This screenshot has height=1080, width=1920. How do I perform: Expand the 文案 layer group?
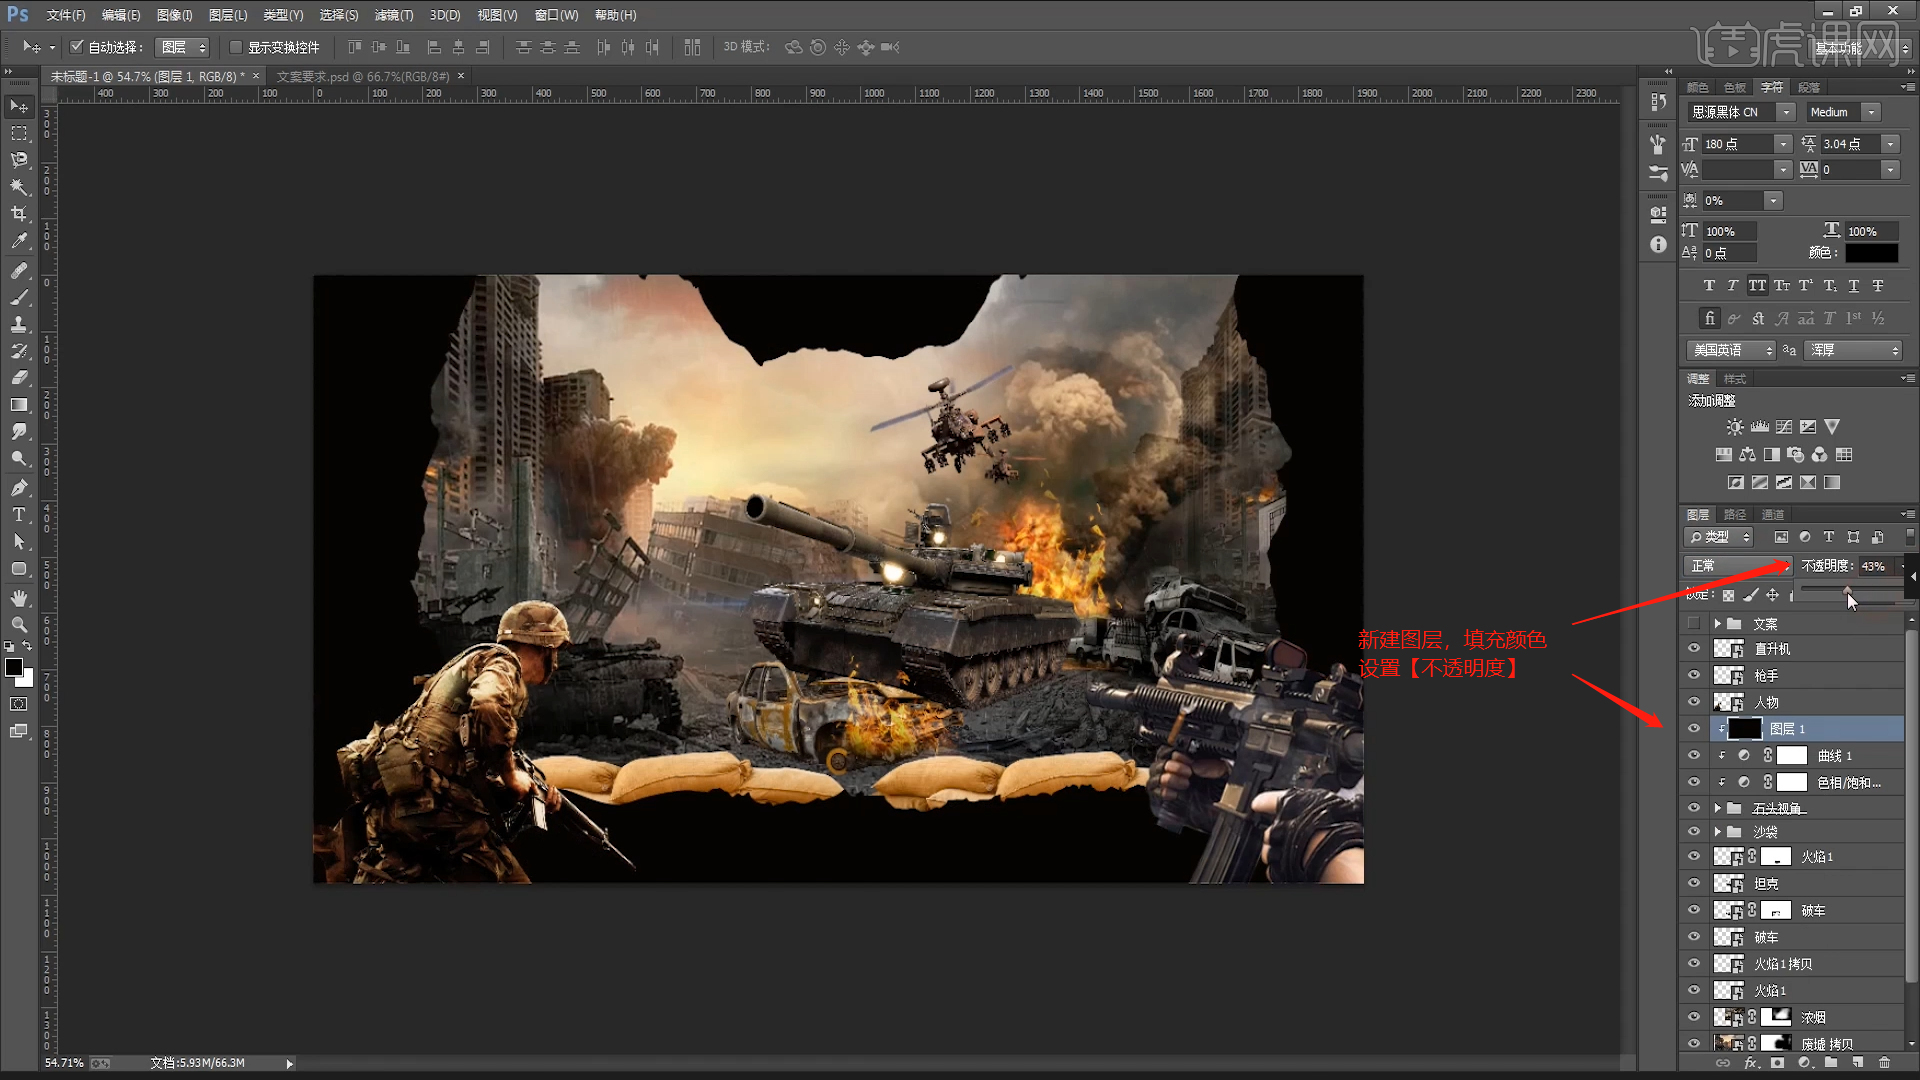click(1717, 624)
